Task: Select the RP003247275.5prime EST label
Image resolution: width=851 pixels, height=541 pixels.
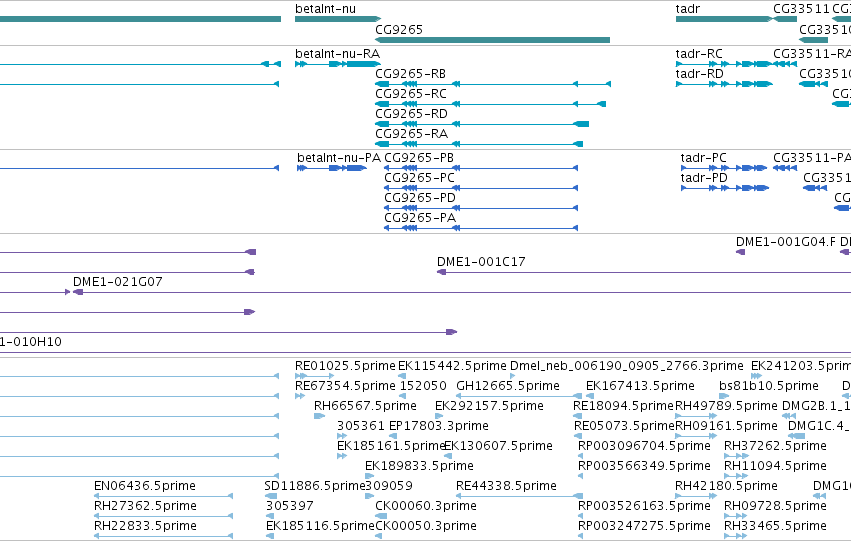Action: point(644,527)
